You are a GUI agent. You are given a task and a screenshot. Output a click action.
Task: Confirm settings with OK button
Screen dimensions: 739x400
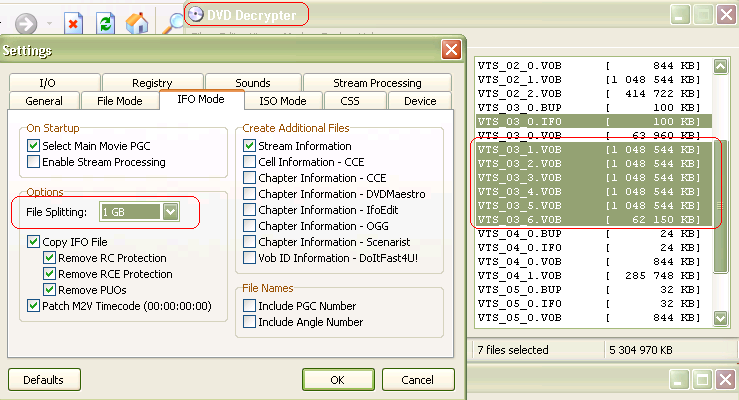338,380
